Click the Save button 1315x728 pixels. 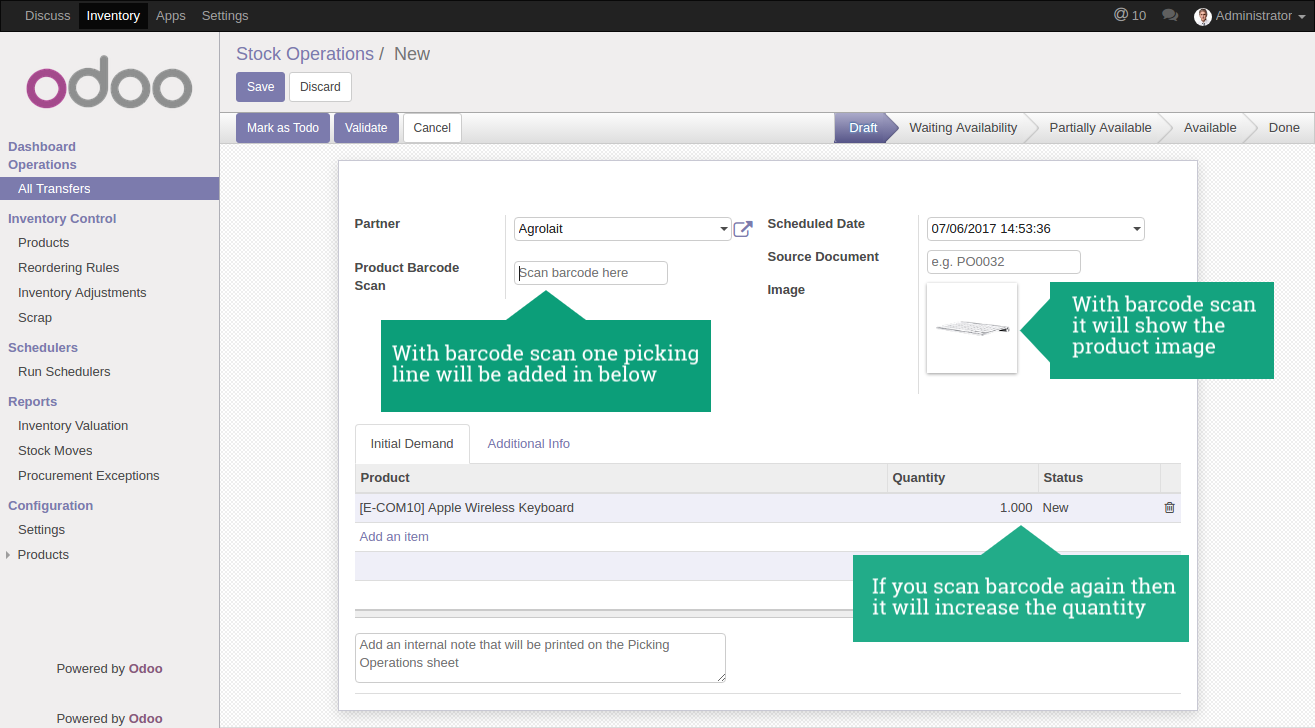tap(261, 87)
